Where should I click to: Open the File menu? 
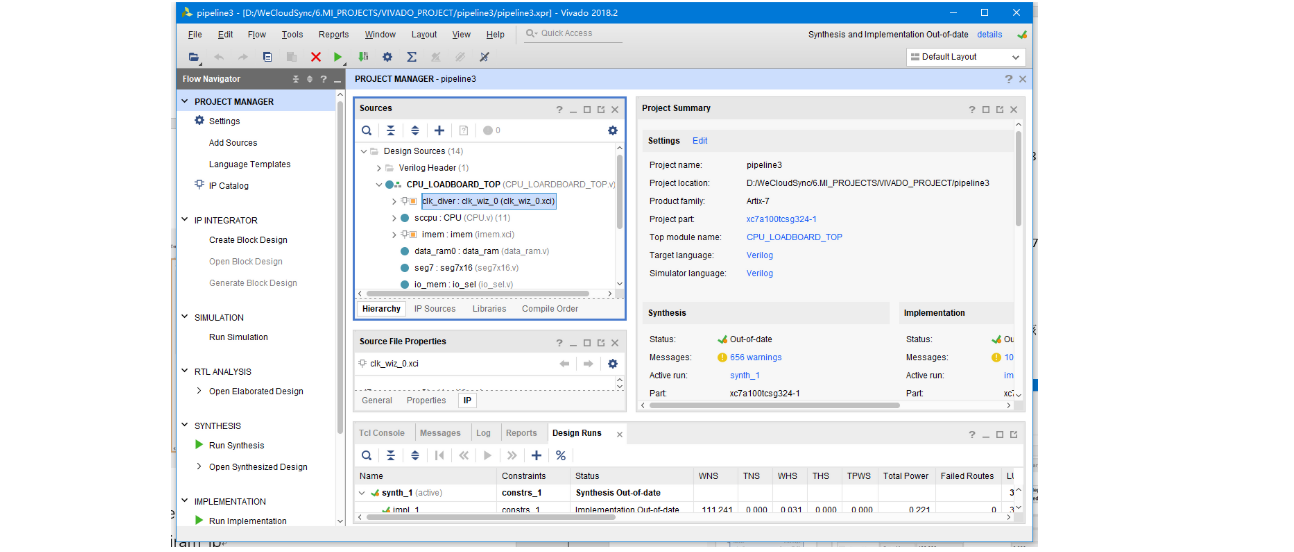click(x=195, y=34)
